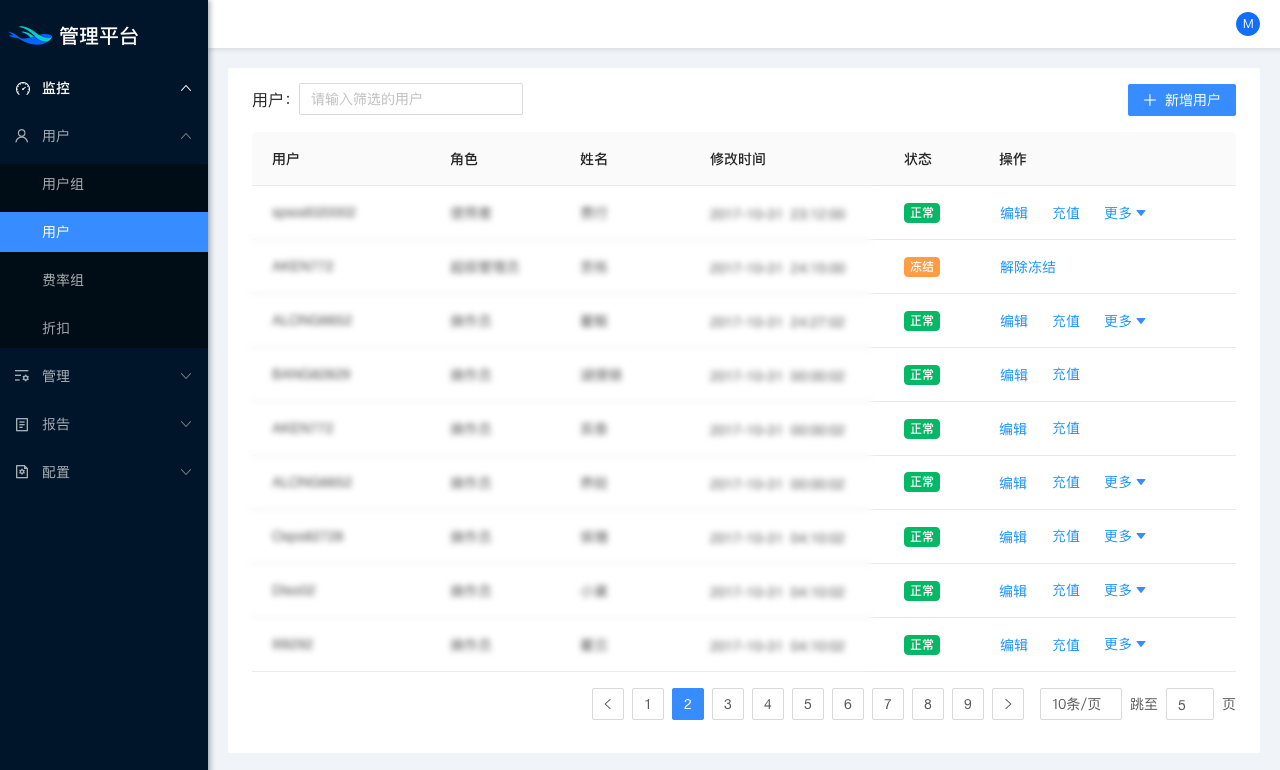Open the 10条/页 page size selector

(x=1080, y=704)
